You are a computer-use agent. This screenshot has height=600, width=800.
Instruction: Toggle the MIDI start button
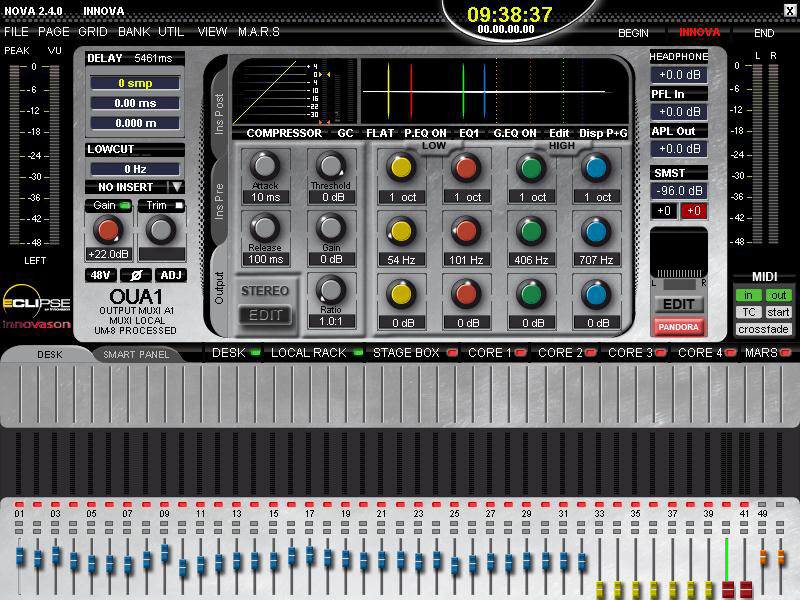(x=779, y=312)
